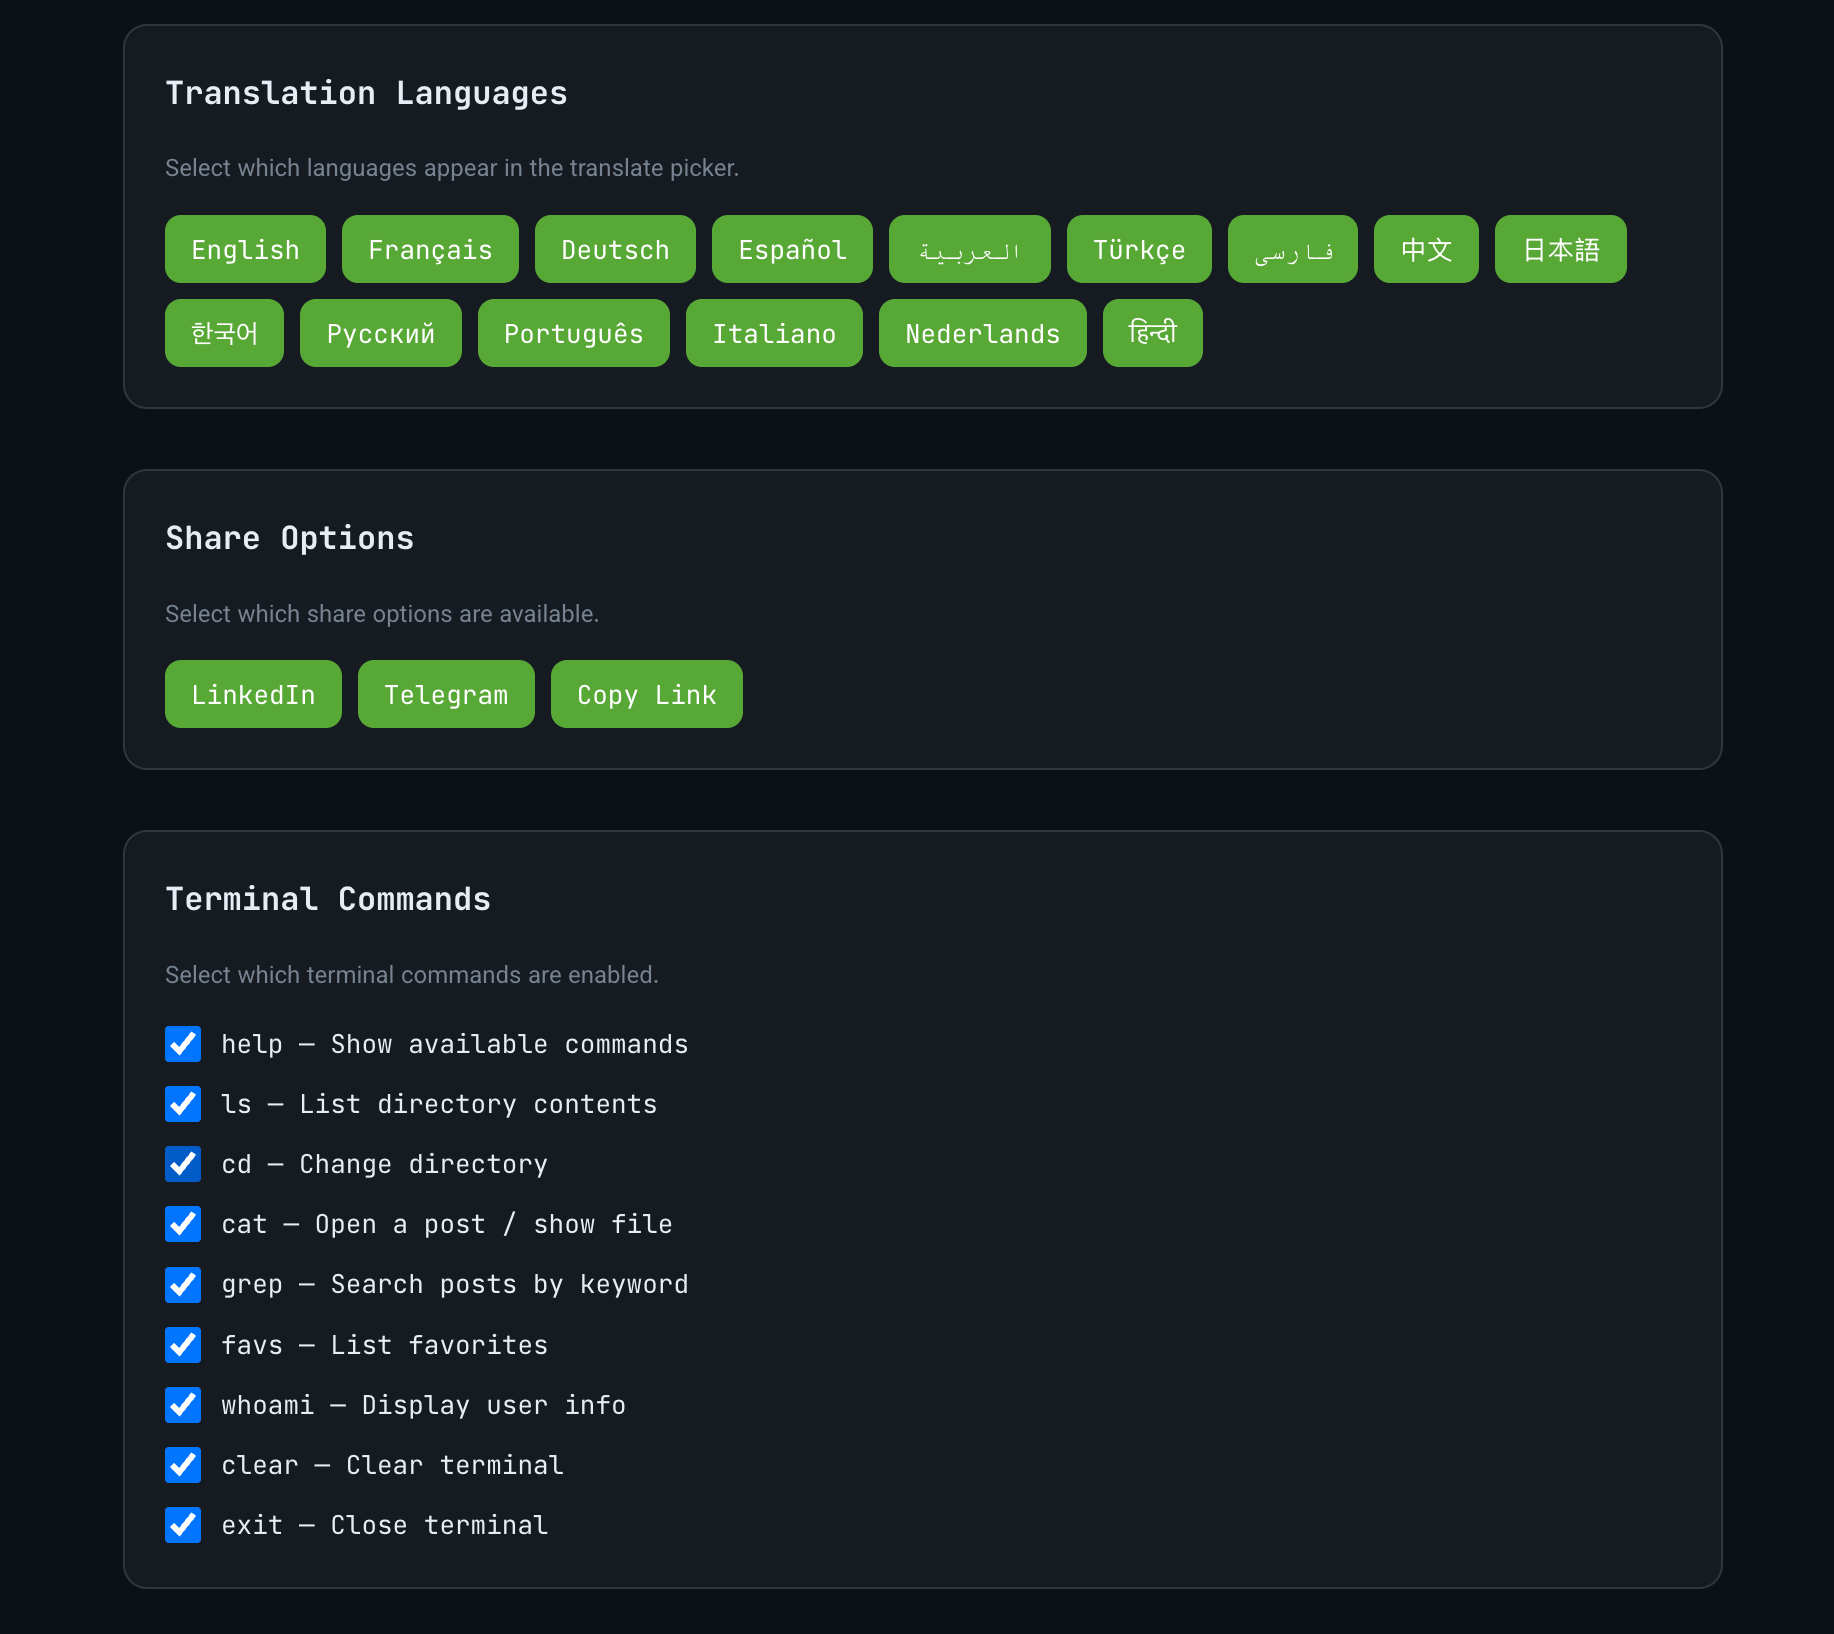The width and height of the screenshot is (1834, 1634).
Task: Toggle the Copy Link share option
Action: [x=646, y=694]
